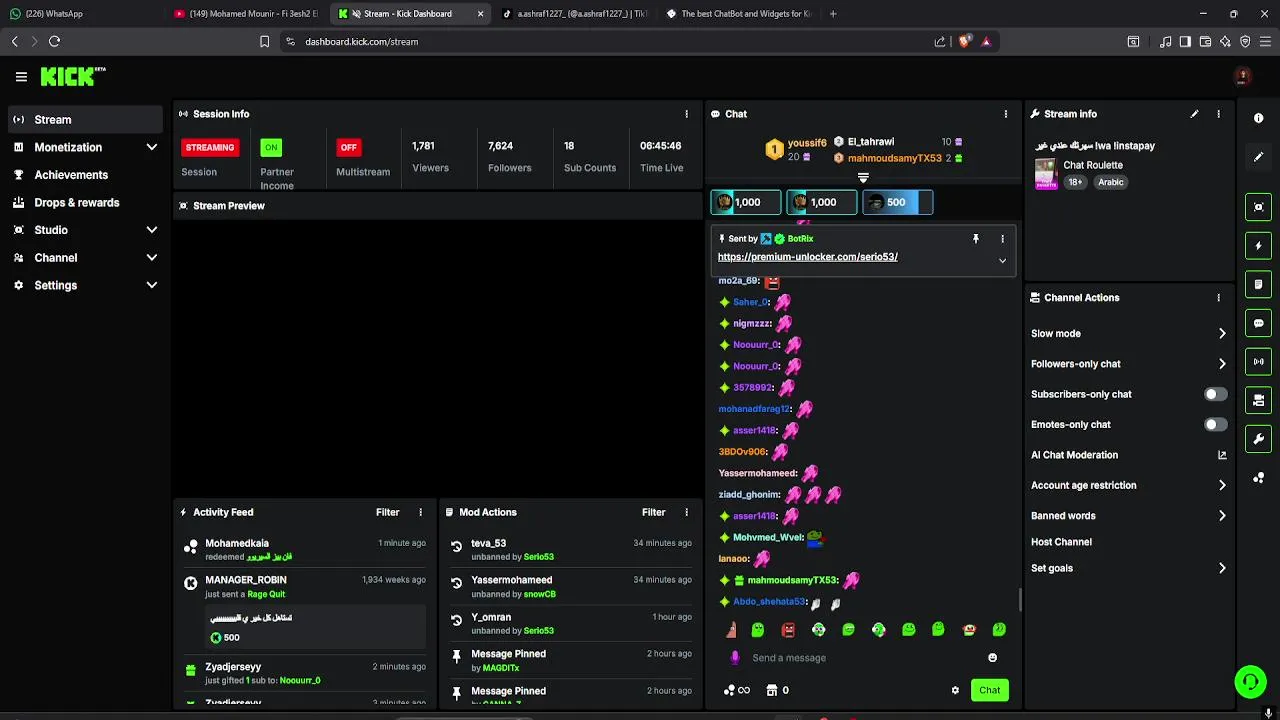1280x720 pixels.
Task: Click the lightning bolt icon in right toolbar
Action: click(x=1258, y=246)
